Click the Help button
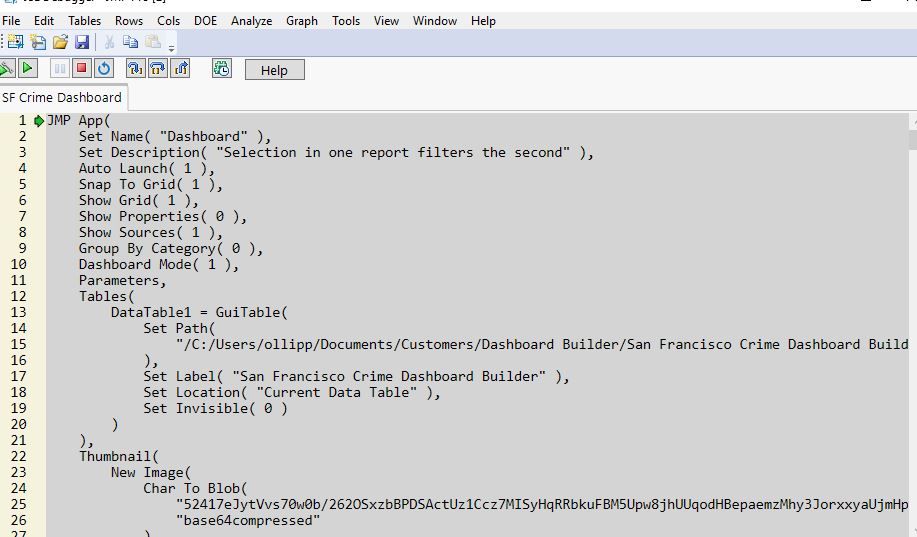 274,70
